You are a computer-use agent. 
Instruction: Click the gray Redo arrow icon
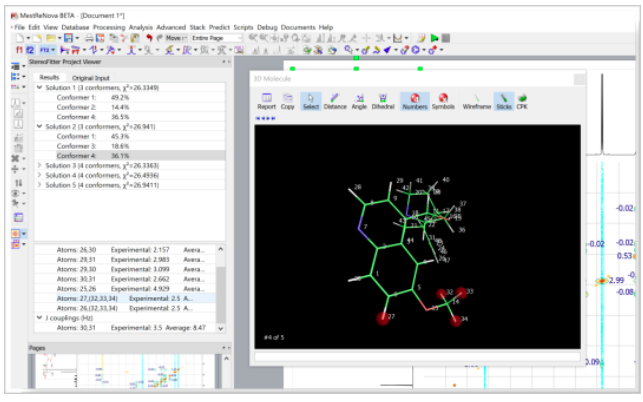(x=159, y=38)
